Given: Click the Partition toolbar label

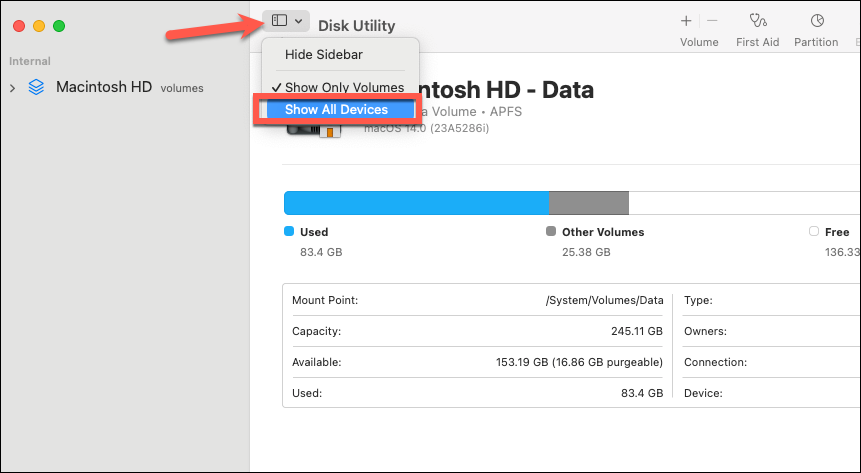Looking at the screenshot, I should point(816,42).
